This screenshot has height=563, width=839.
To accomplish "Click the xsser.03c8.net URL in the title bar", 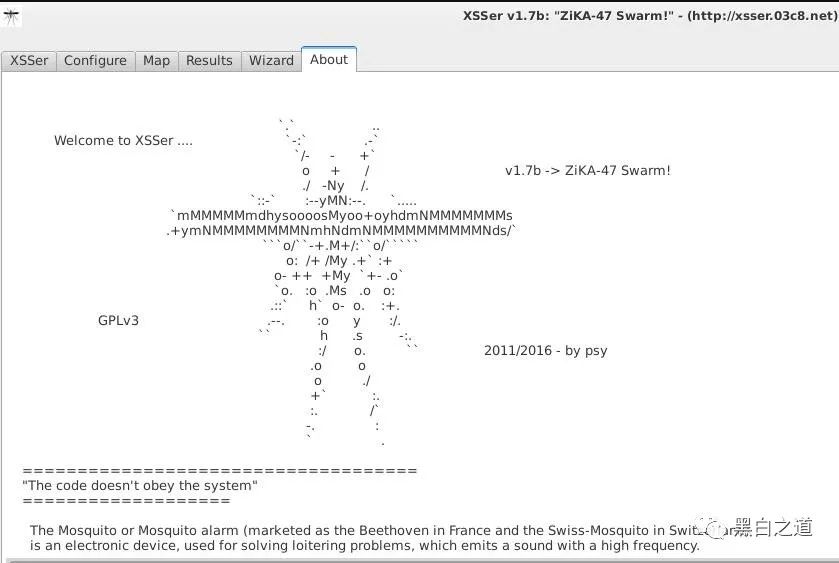I will 762,16.
